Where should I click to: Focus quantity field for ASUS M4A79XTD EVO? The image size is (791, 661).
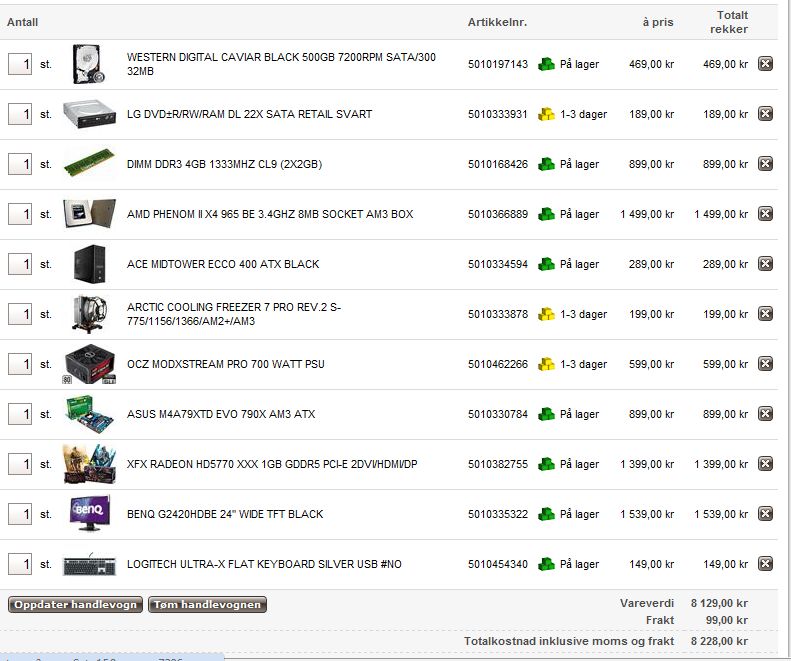click(x=20, y=414)
